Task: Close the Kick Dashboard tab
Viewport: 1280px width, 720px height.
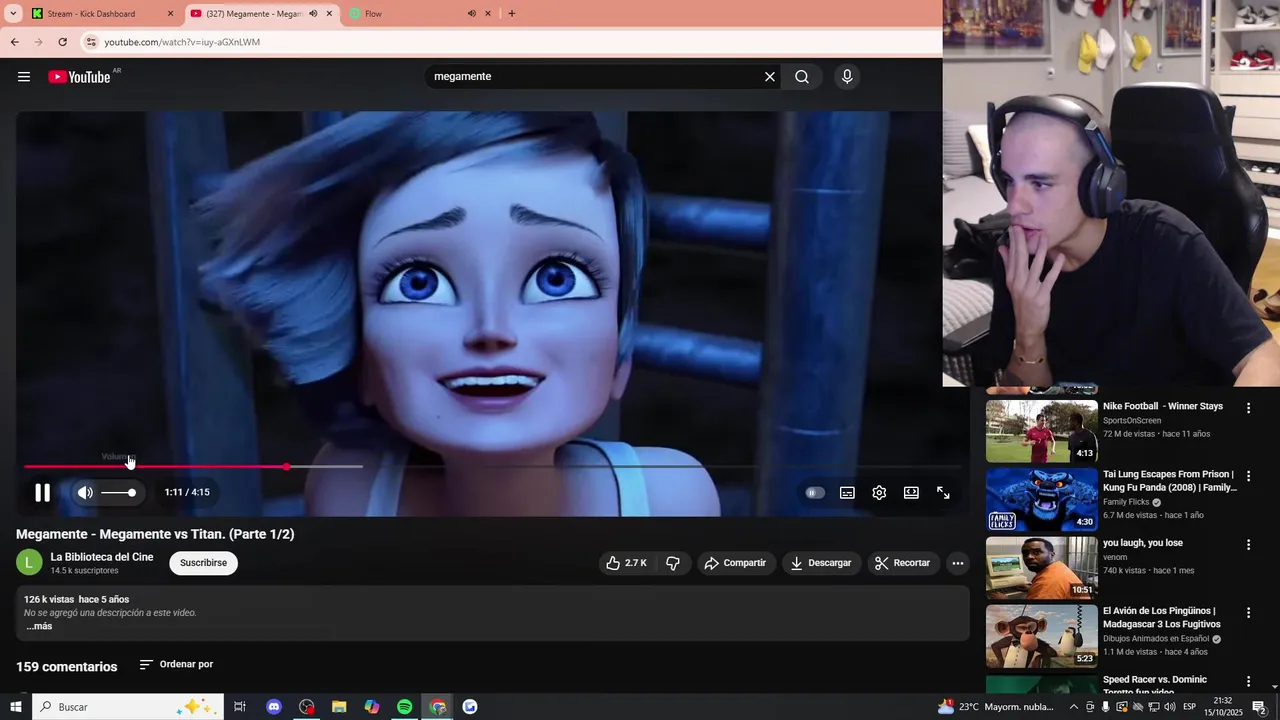Action: tap(170, 14)
